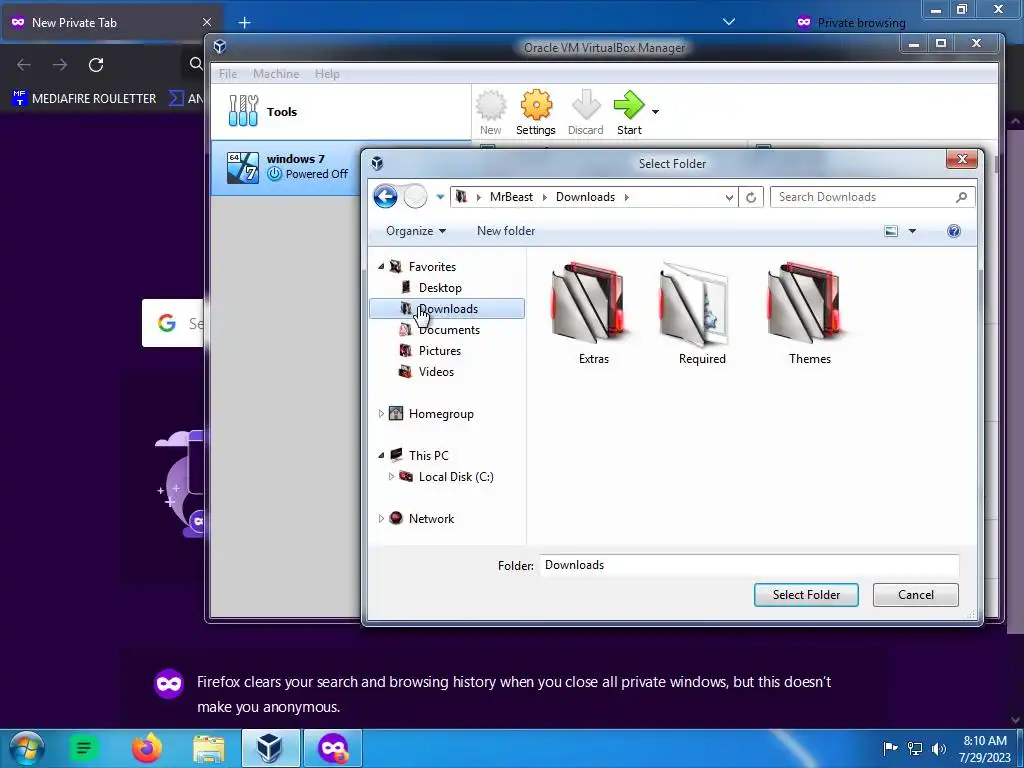This screenshot has height=768, width=1024.
Task: Expand the Homegroup node
Action: tap(381, 414)
